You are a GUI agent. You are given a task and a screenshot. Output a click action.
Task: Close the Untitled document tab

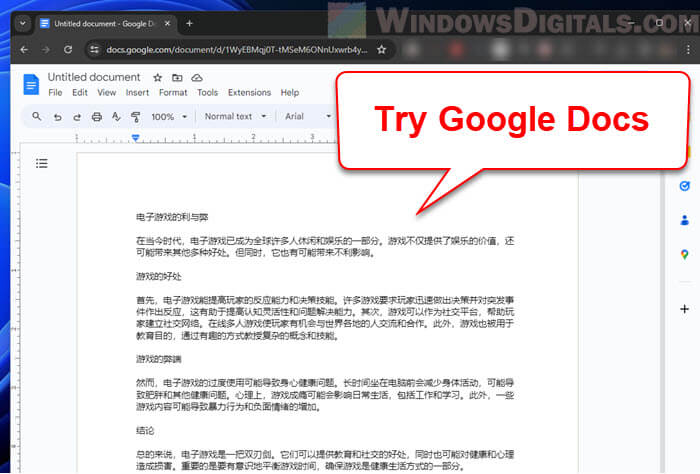pos(167,23)
